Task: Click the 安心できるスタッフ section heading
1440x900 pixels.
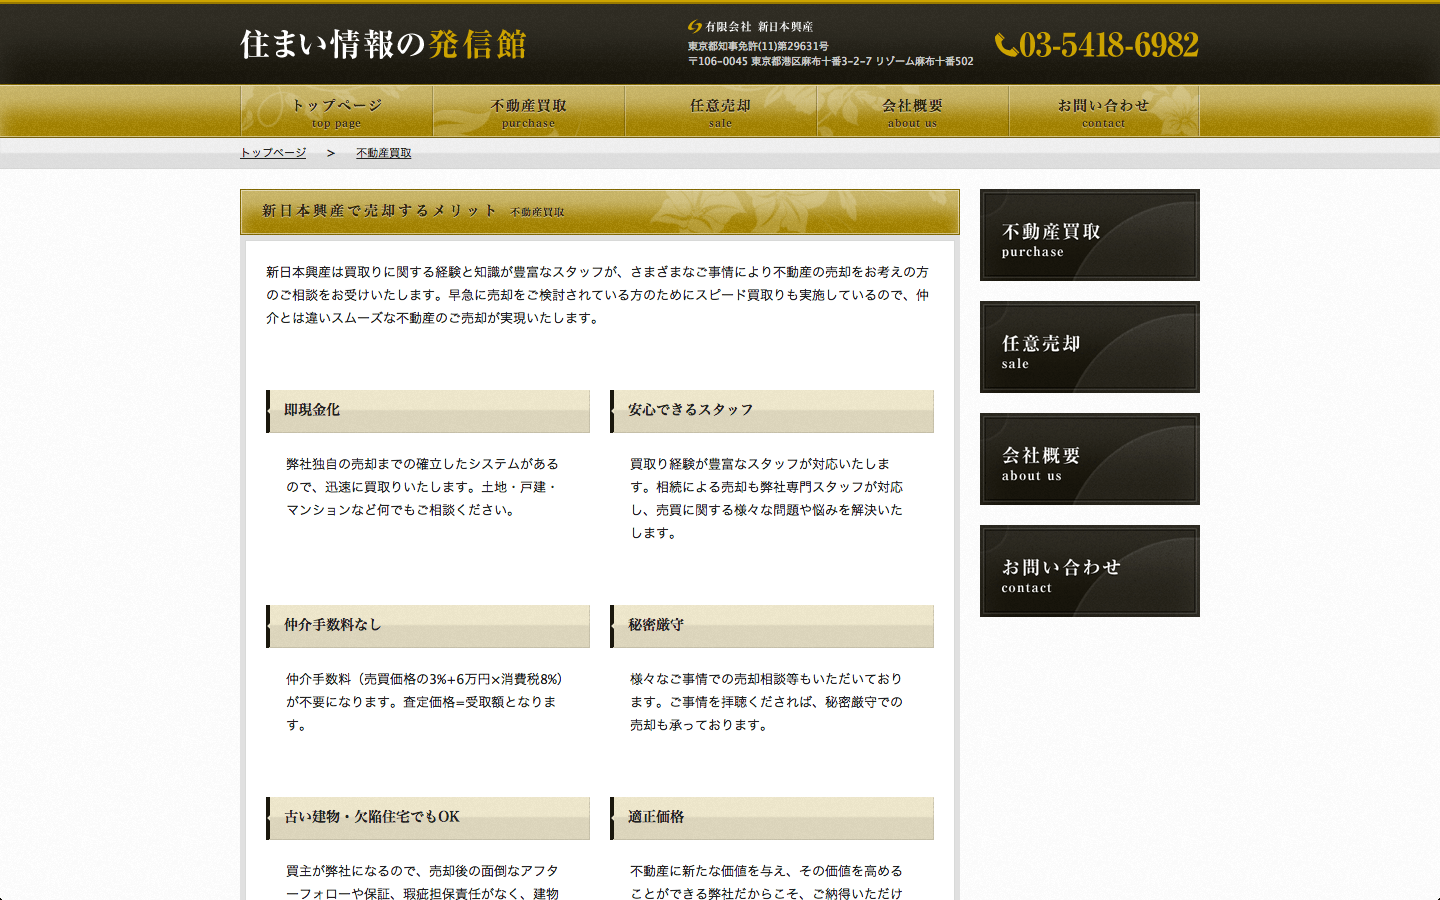Action: (772, 411)
